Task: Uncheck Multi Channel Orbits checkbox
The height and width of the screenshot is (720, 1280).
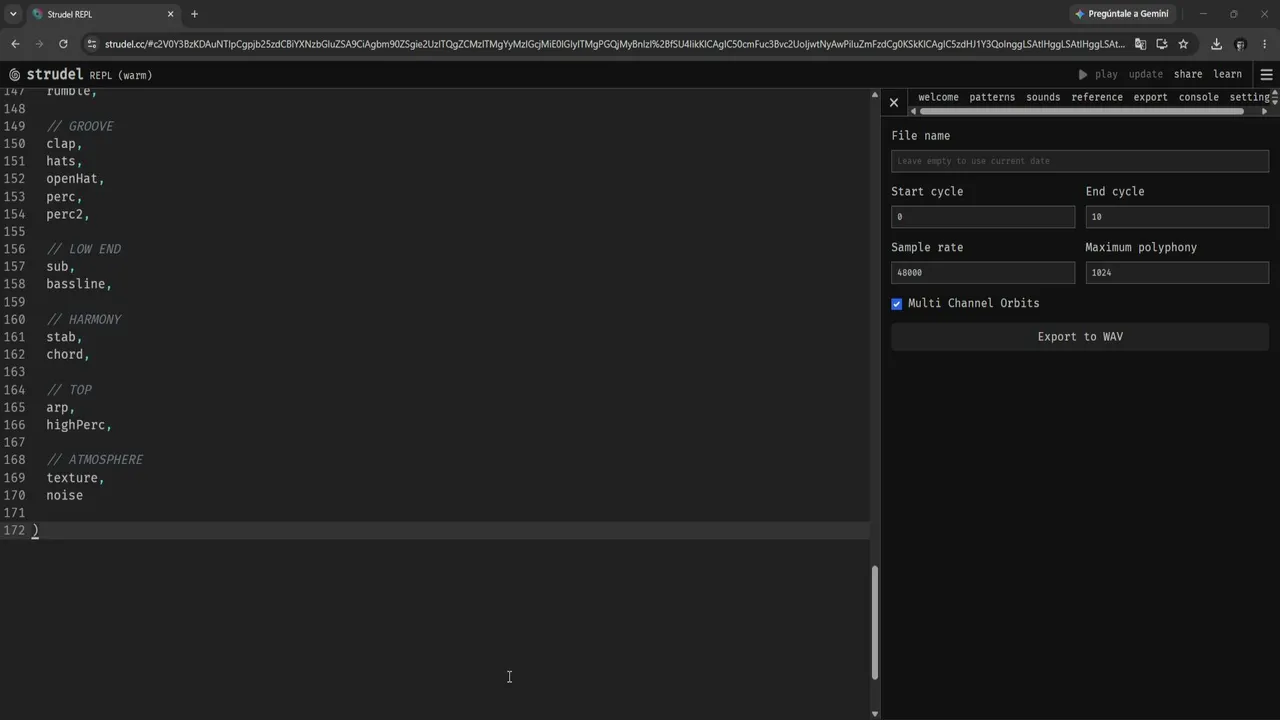Action: 897,304
